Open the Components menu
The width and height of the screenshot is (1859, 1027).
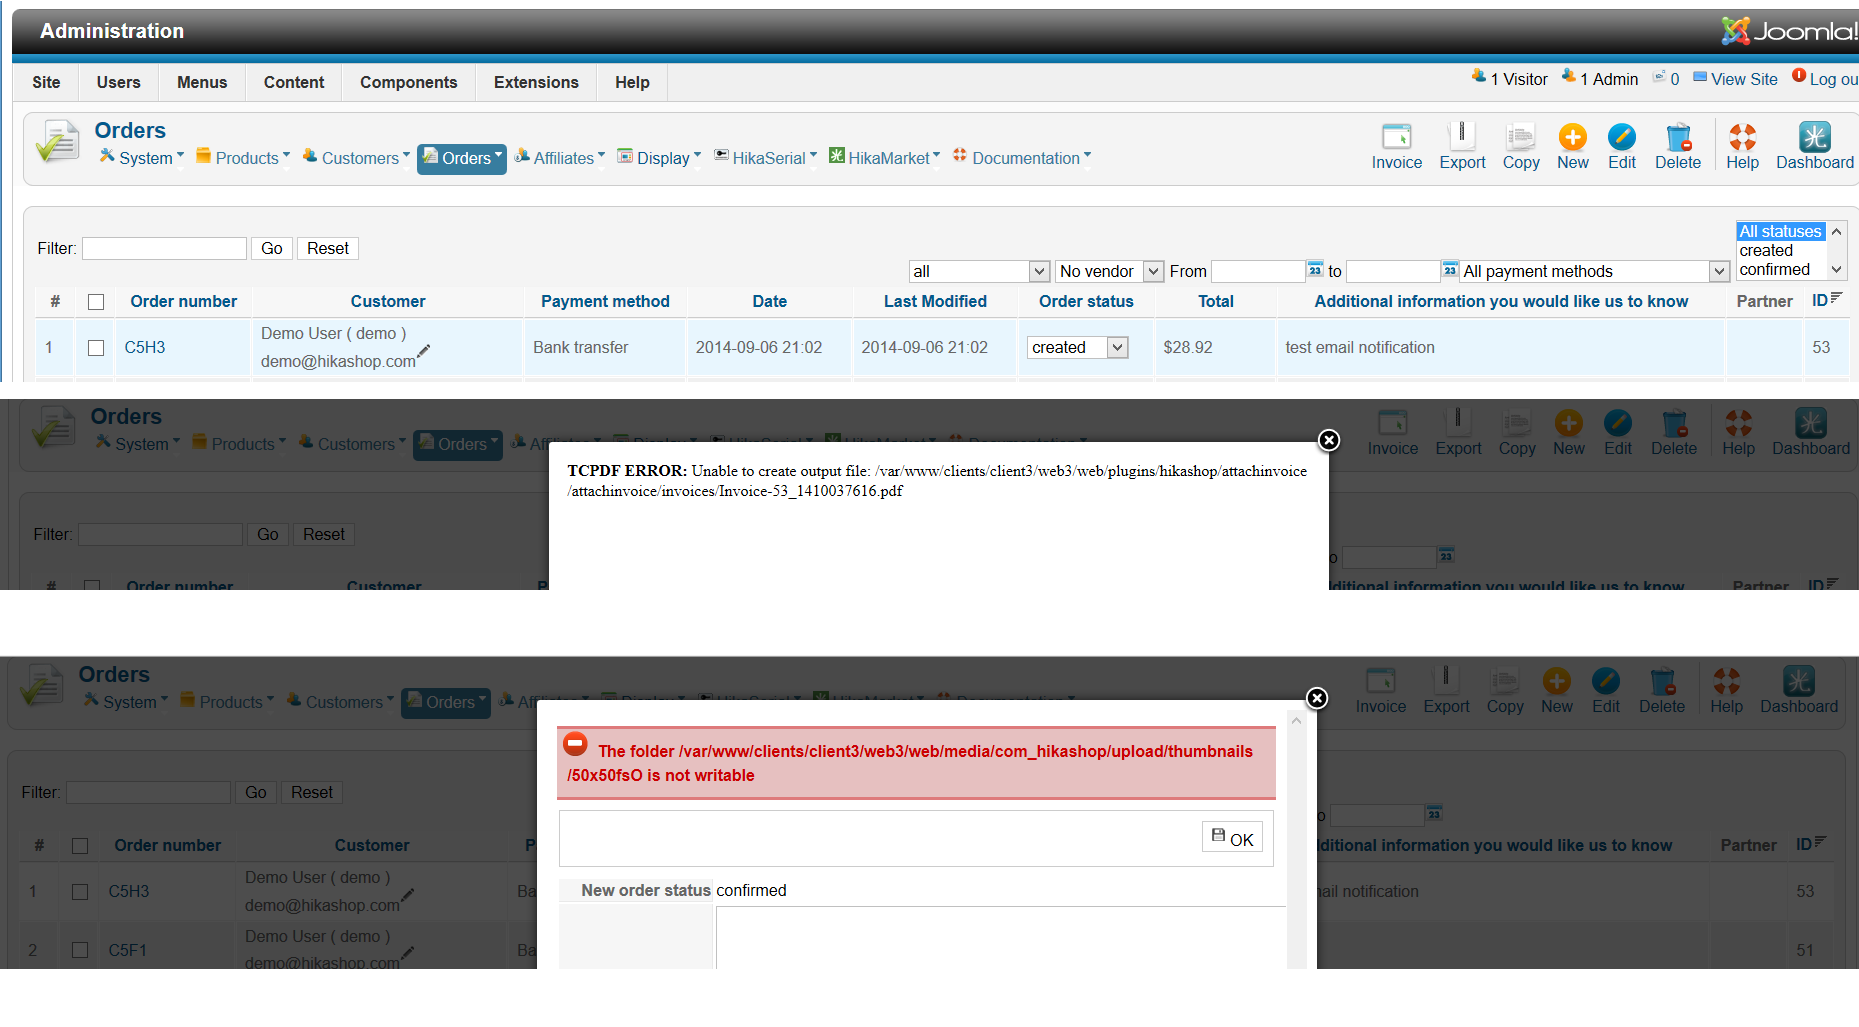coord(409,82)
